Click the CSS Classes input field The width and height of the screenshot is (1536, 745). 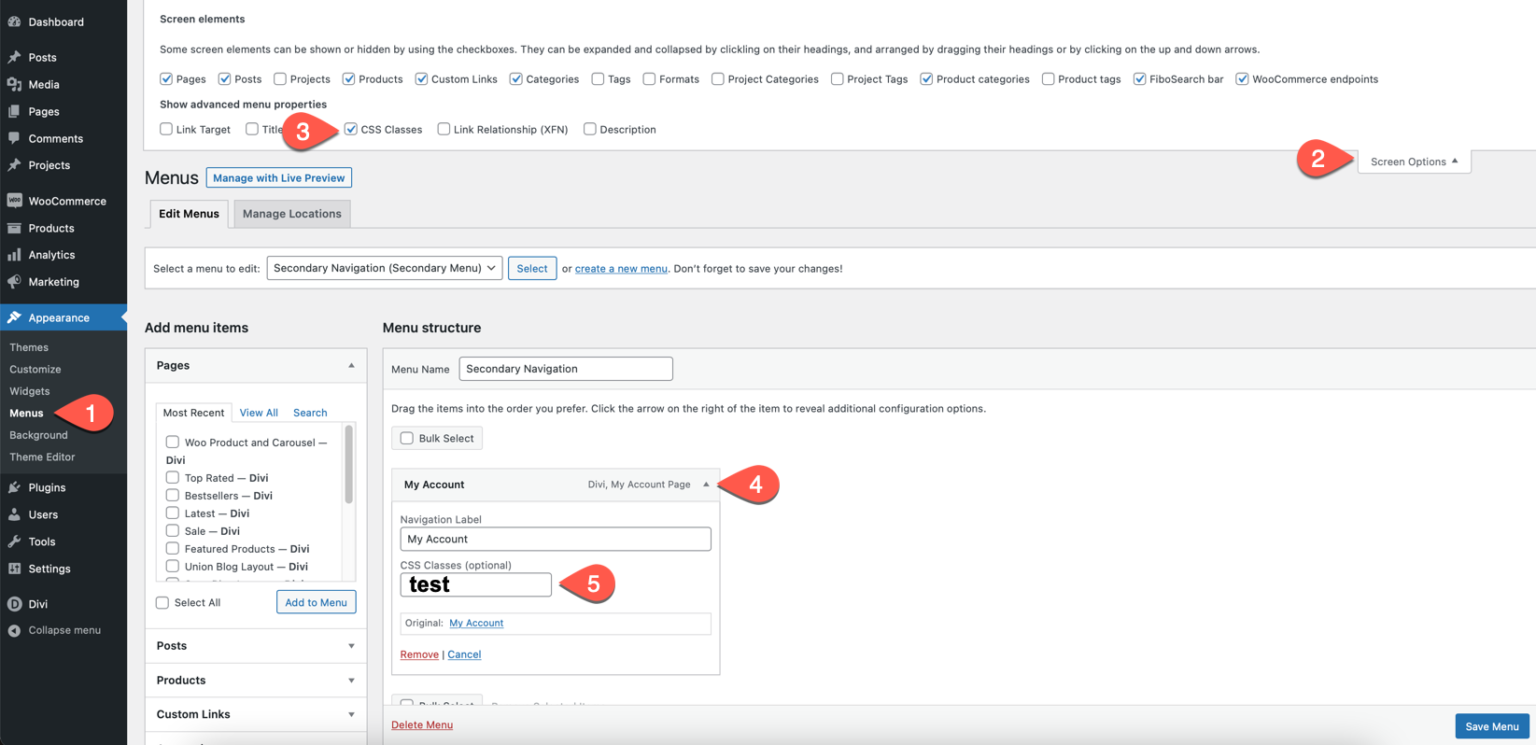(x=476, y=584)
